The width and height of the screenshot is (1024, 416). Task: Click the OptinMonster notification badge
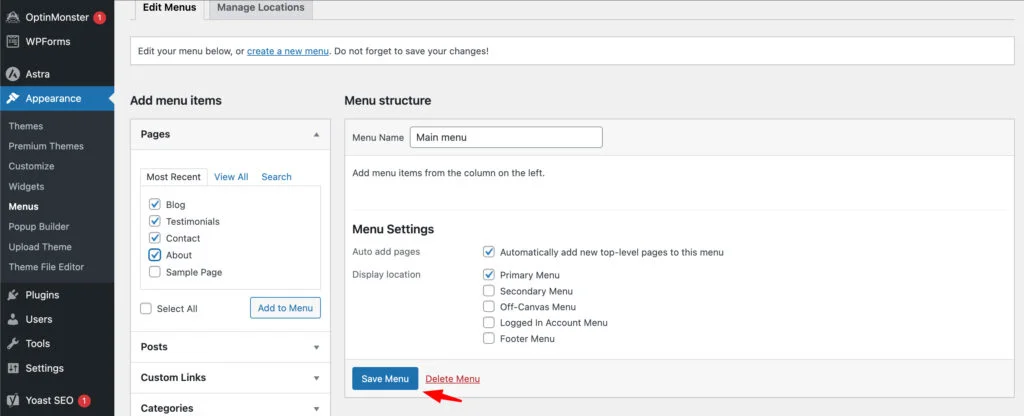pyautogui.click(x=99, y=18)
